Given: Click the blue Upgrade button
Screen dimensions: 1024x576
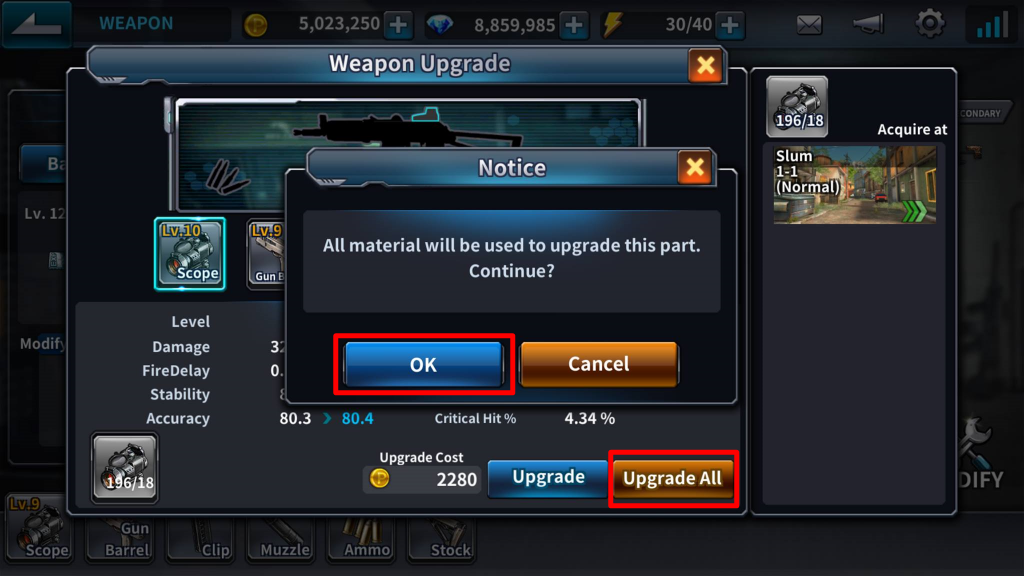Looking at the screenshot, I should coord(548,477).
